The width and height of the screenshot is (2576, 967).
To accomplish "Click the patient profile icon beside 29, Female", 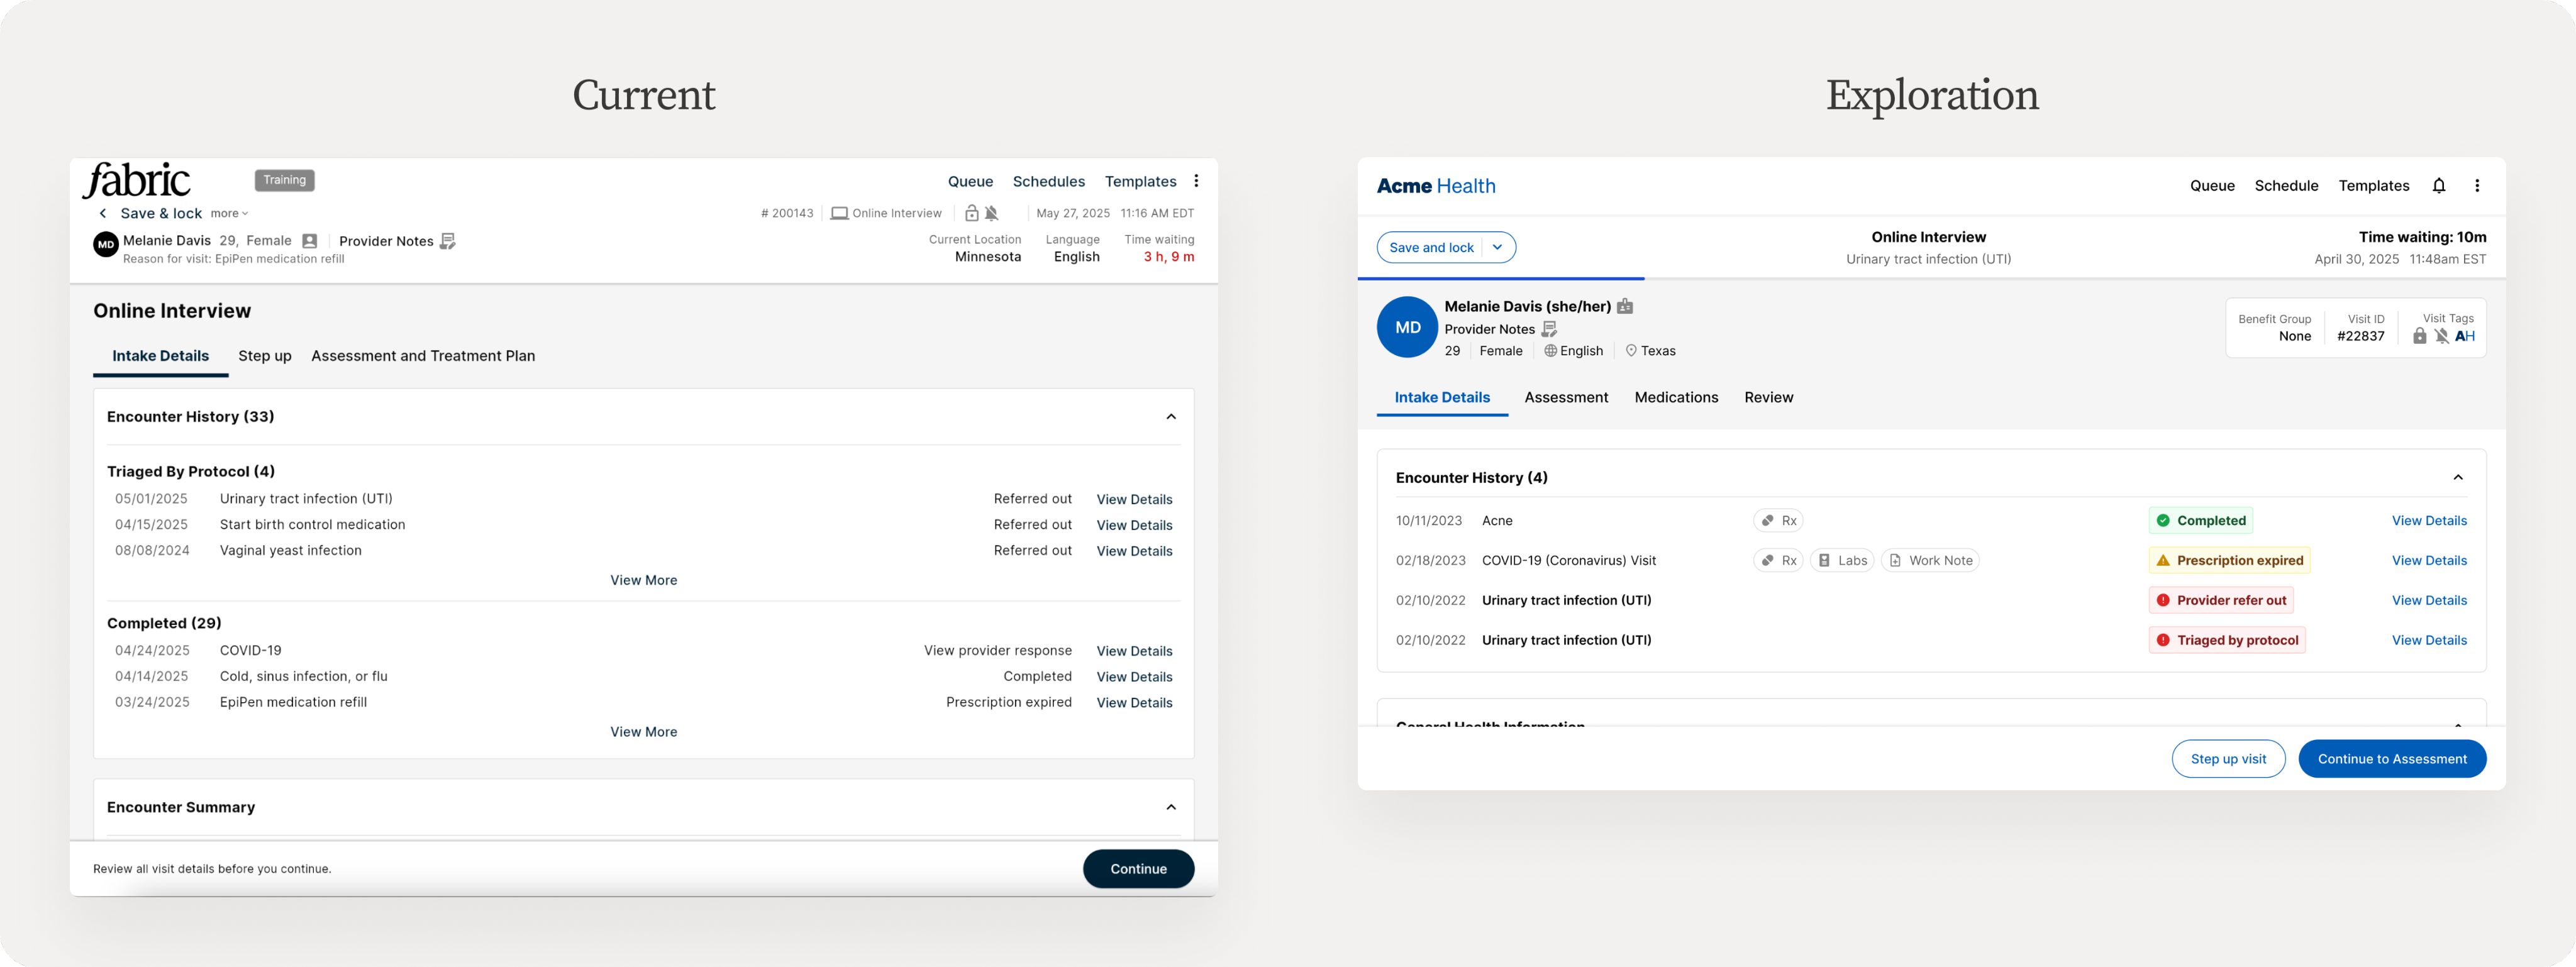I will click(310, 241).
